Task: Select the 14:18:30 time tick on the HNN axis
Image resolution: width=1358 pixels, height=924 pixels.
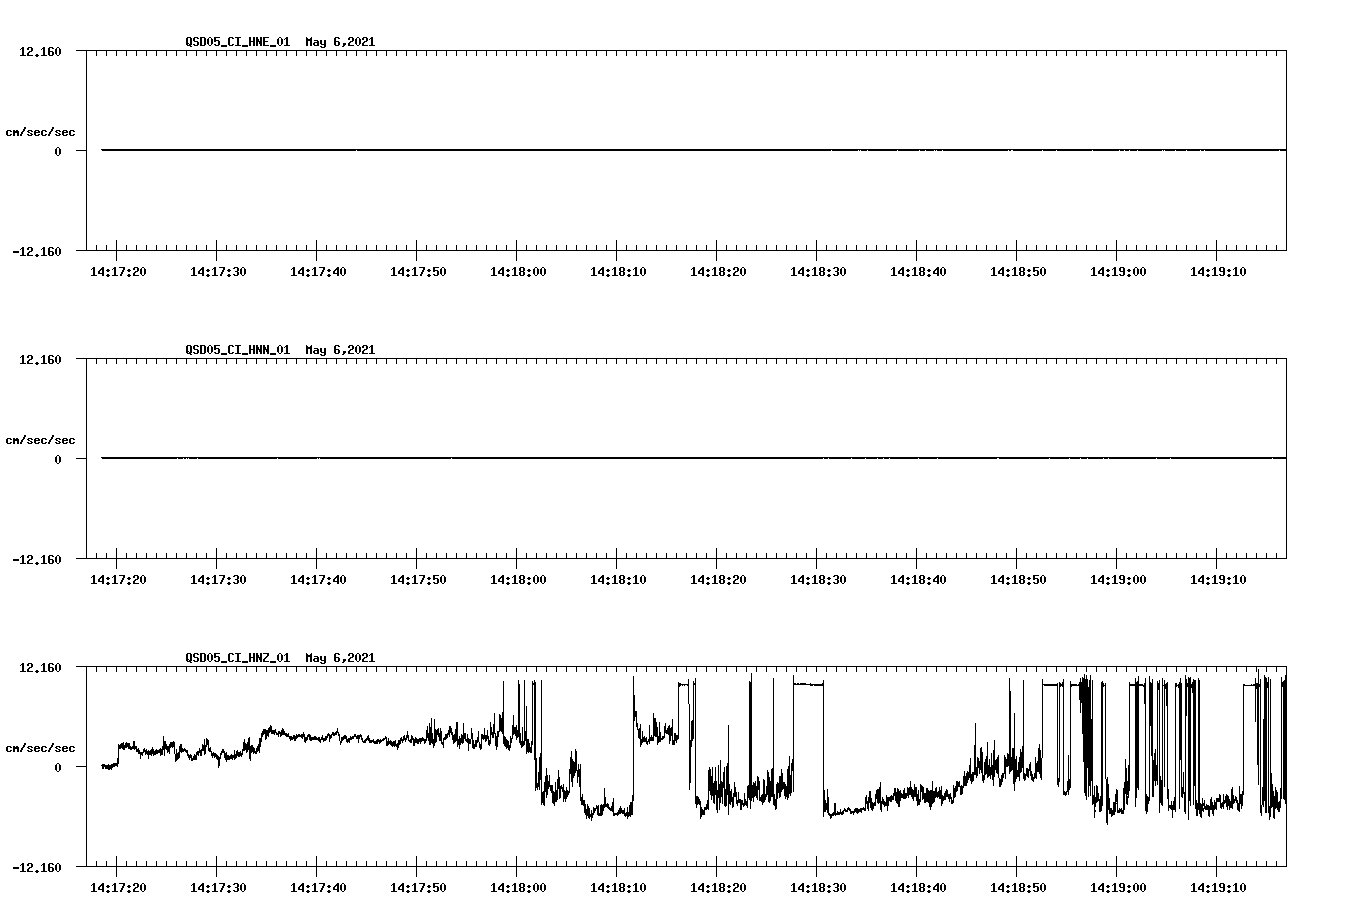Action: click(820, 577)
